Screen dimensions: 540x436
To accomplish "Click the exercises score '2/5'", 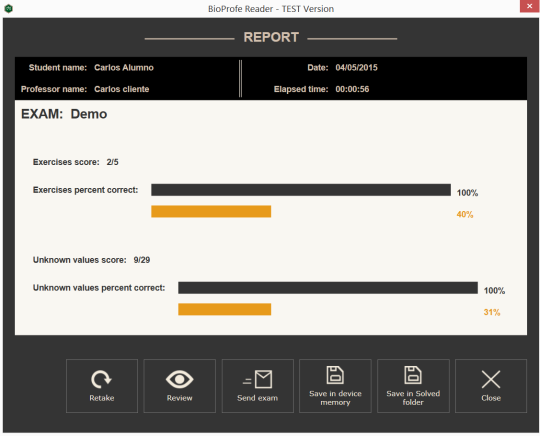I will click(112, 162).
